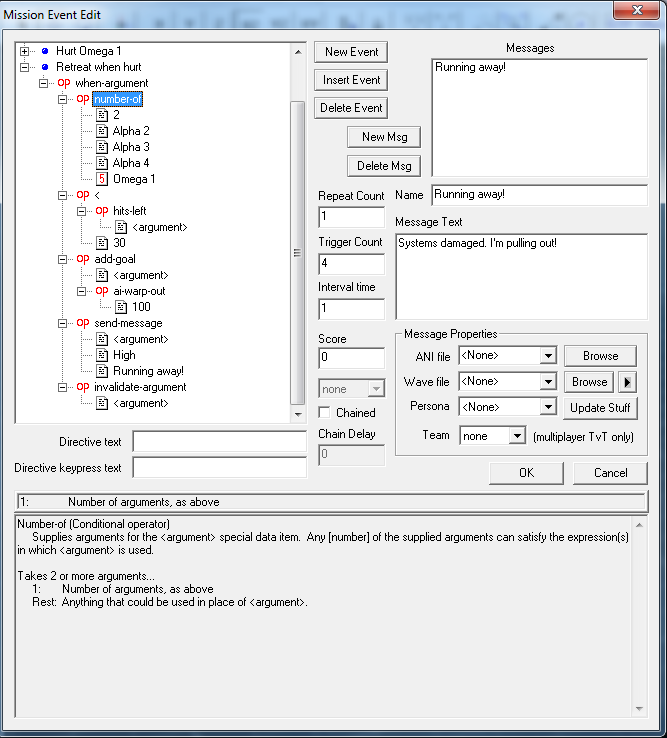This screenshot has height=738, width=667.
Task: Click the play arrow next to Wave file
Action: click(628, 381)
